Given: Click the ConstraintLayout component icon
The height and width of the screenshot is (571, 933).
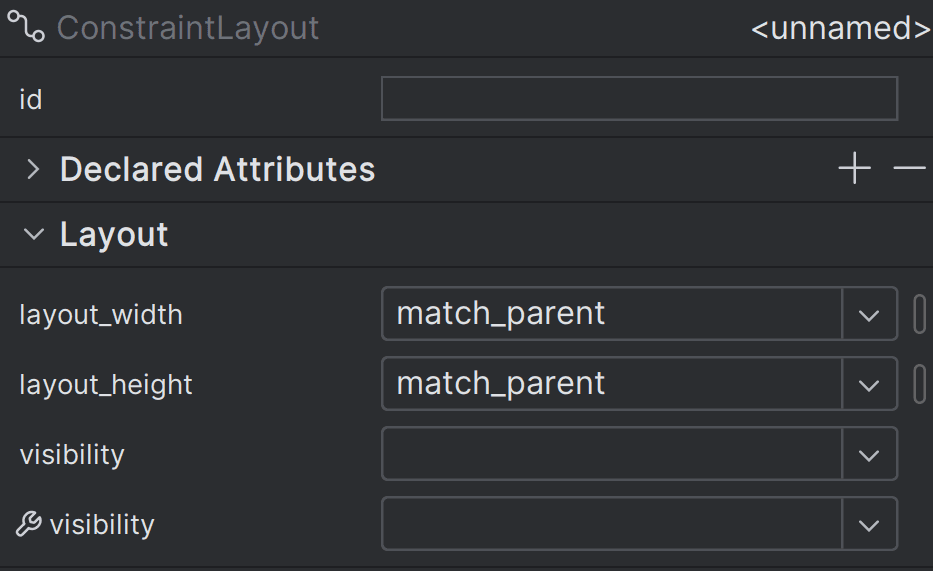Looking at the screenshot, I should pos(26,27).
